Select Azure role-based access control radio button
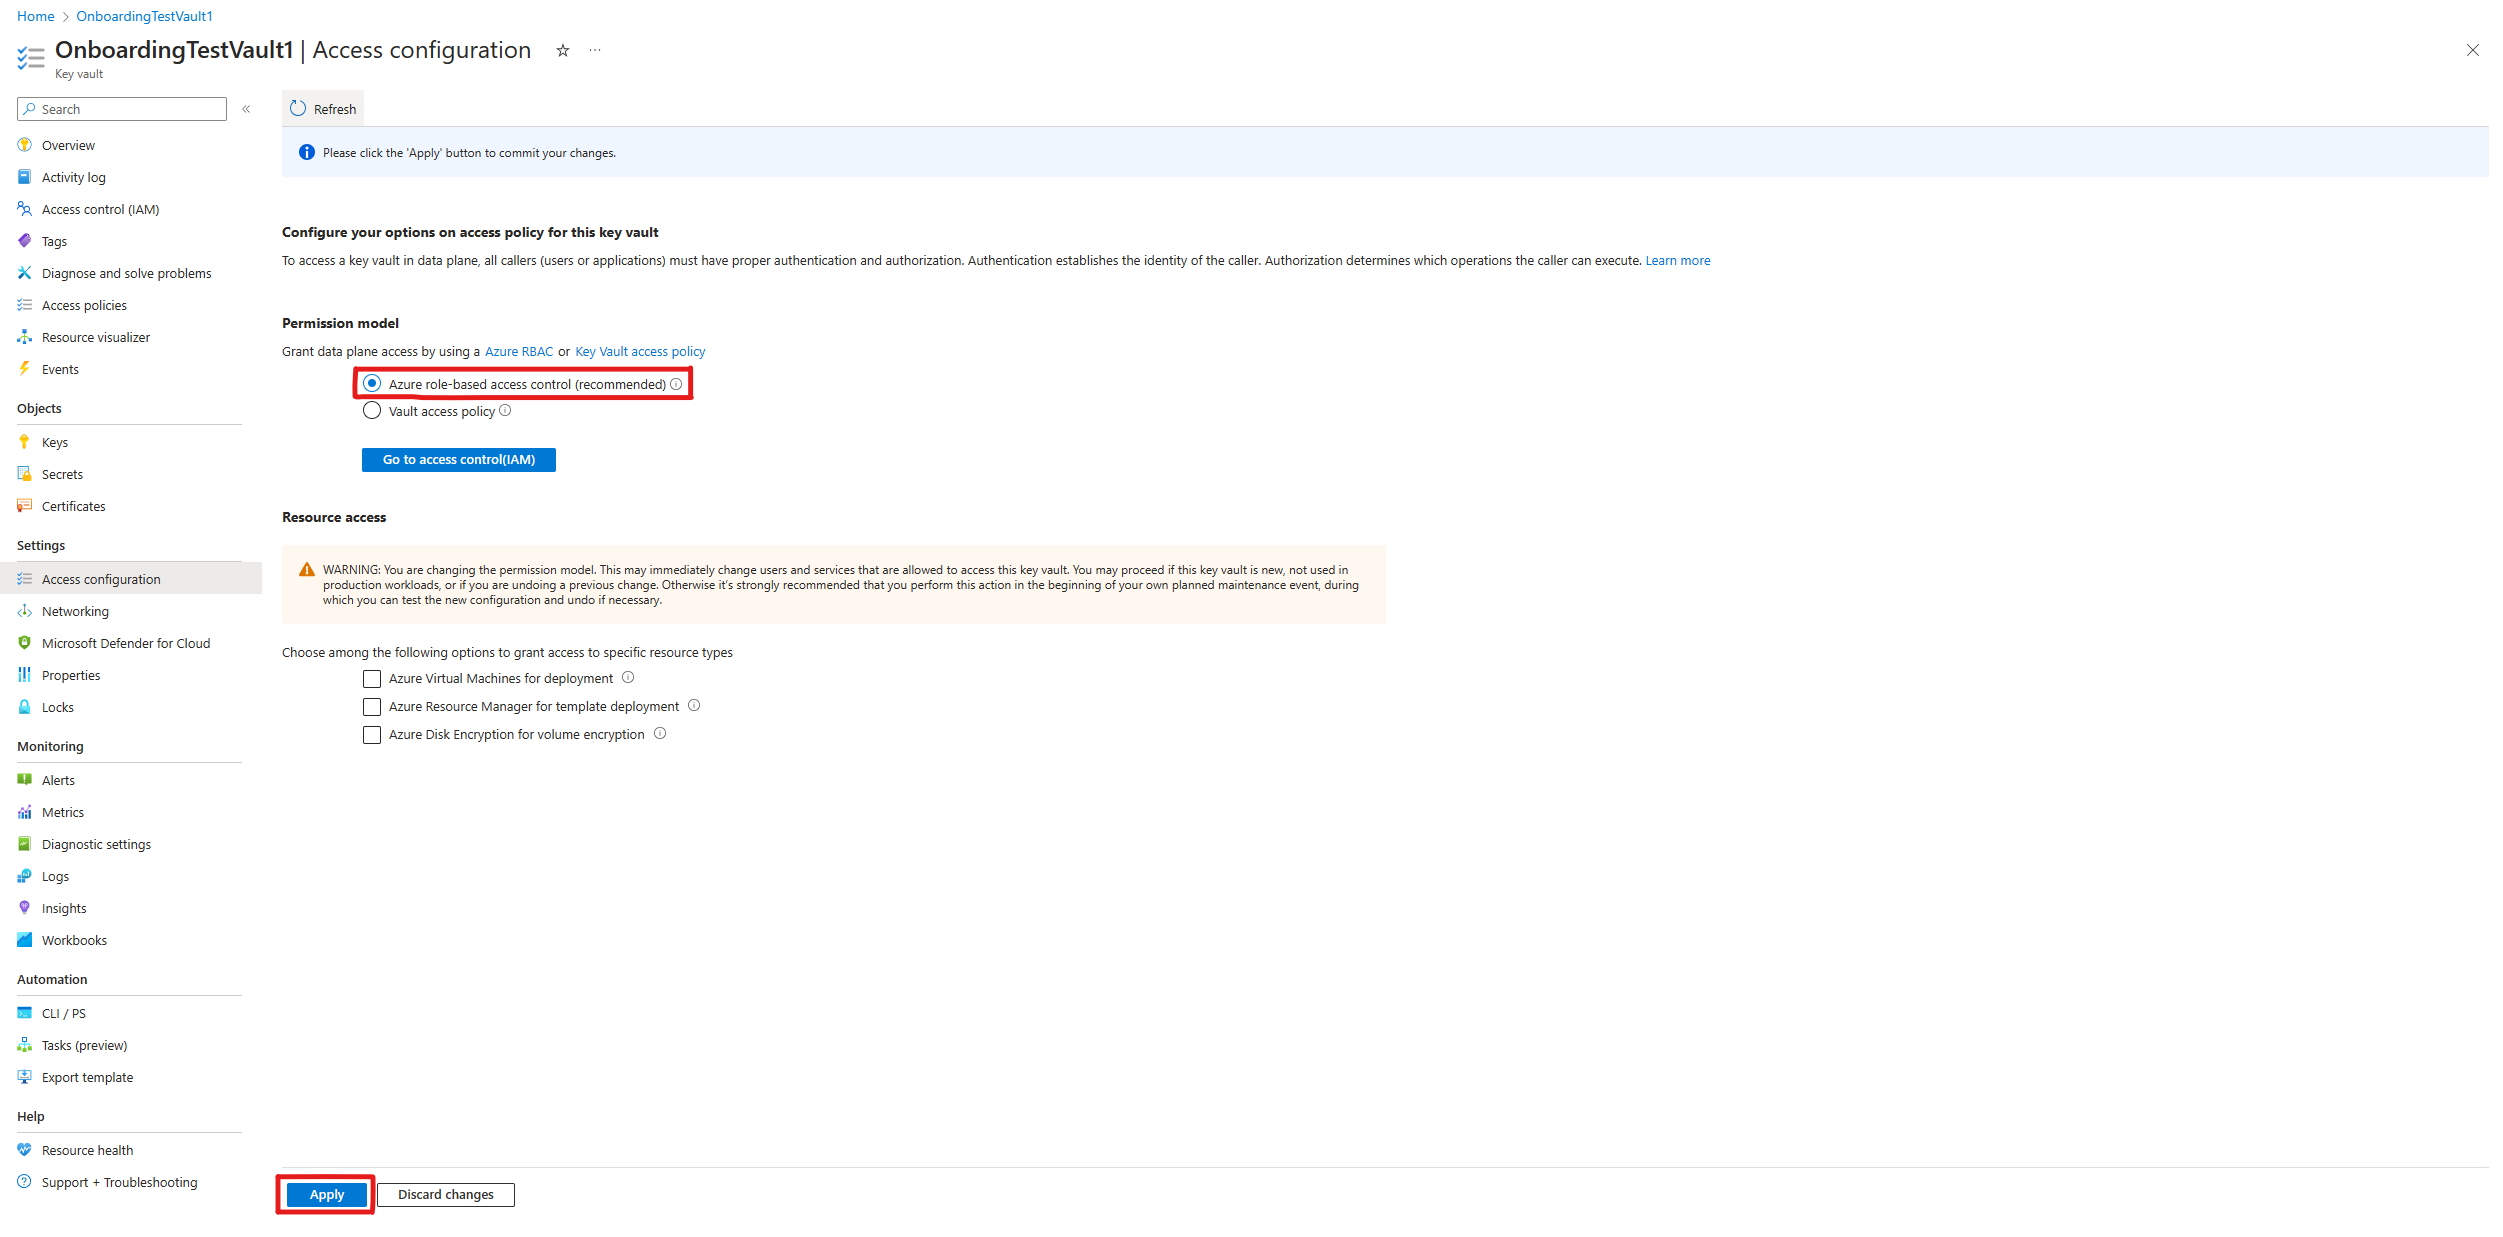Viewport: 2503px width, 1237px height. pyautogui.click(x=370, y=383)
